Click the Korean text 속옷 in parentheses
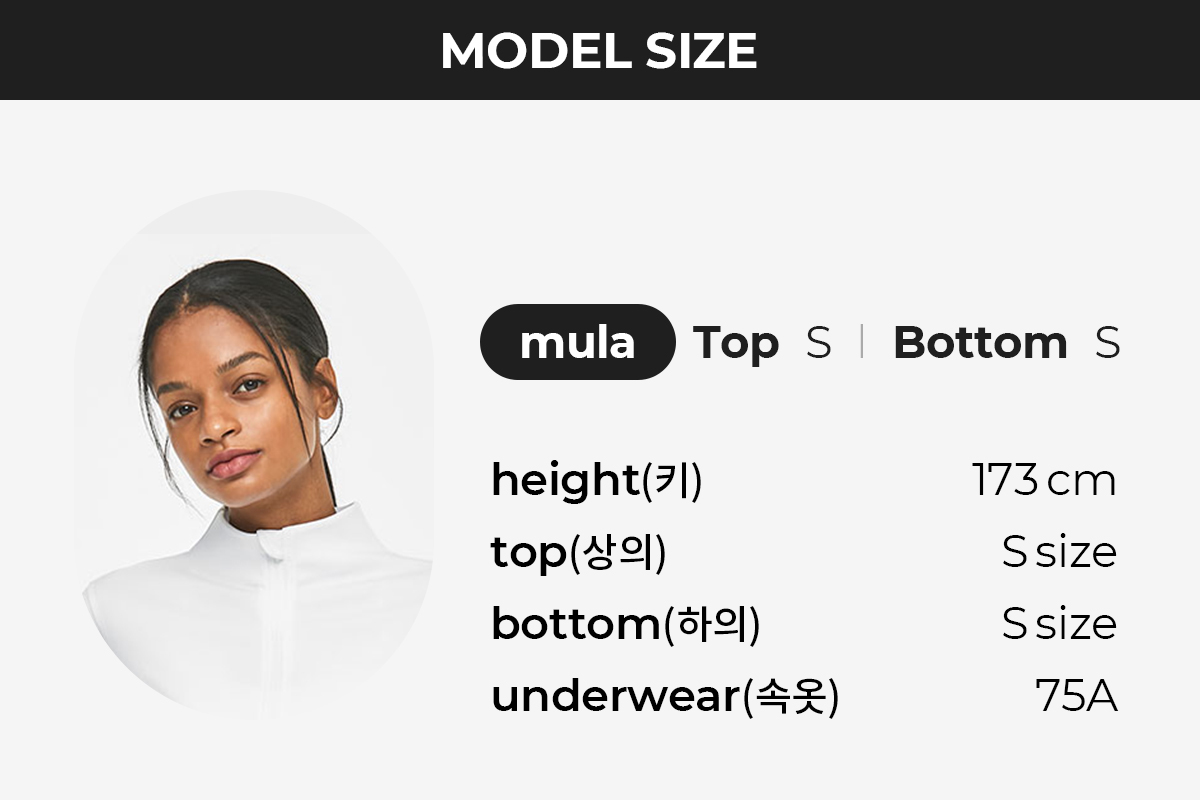This screenshot has width=1200, height=800. (x=790, y=697)
